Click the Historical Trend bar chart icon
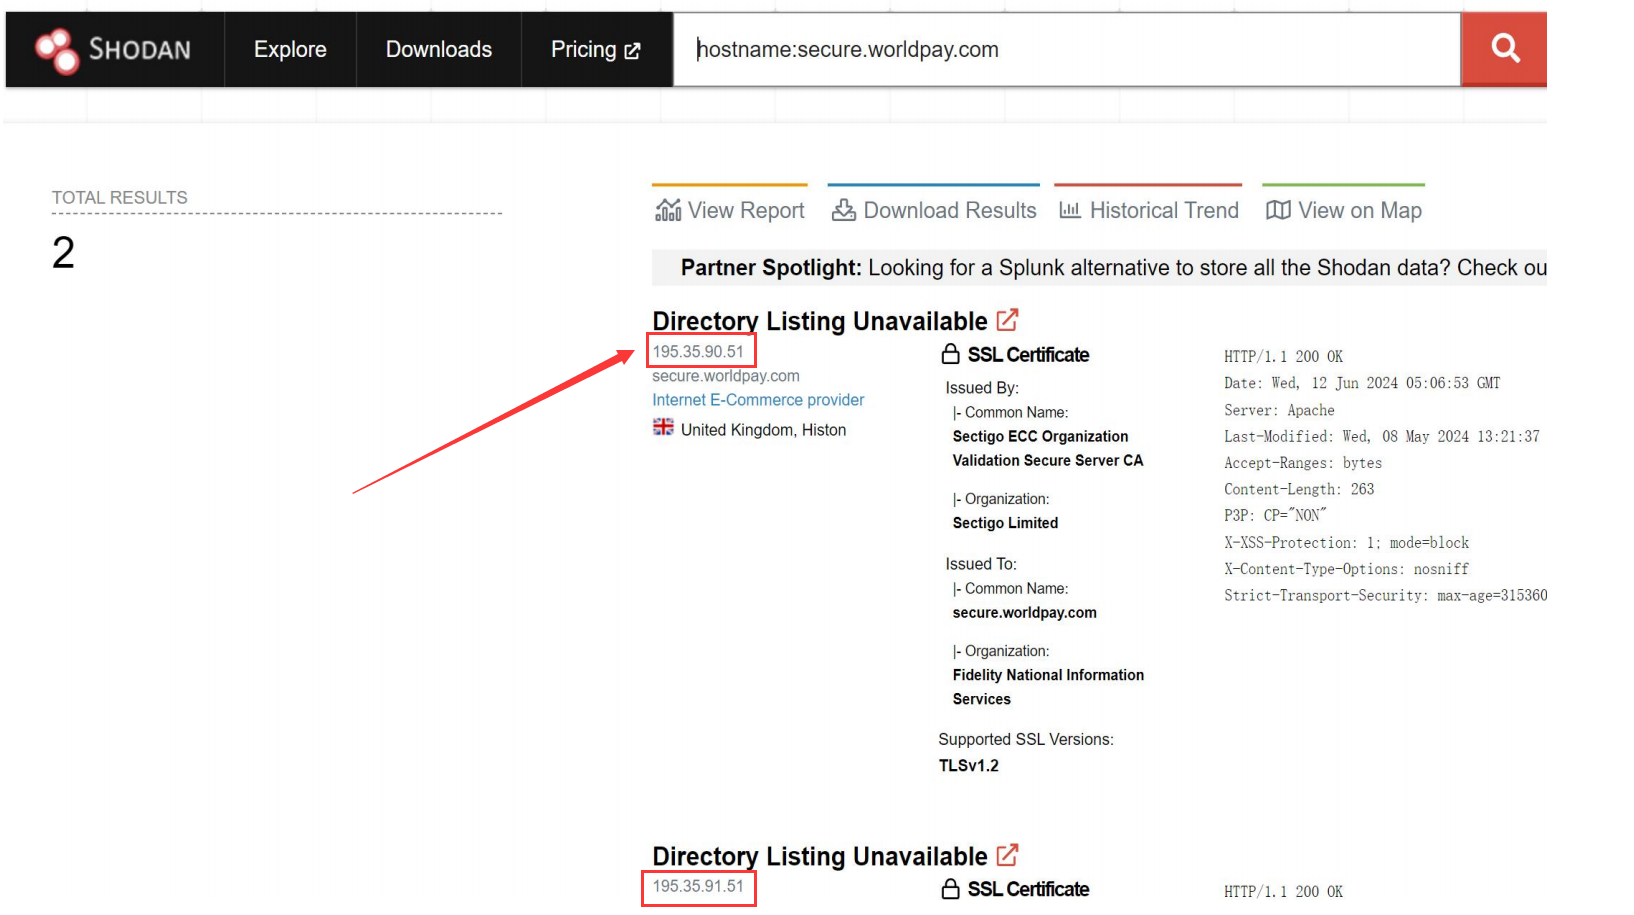 pyautogui.click(x=1070, y=210)
